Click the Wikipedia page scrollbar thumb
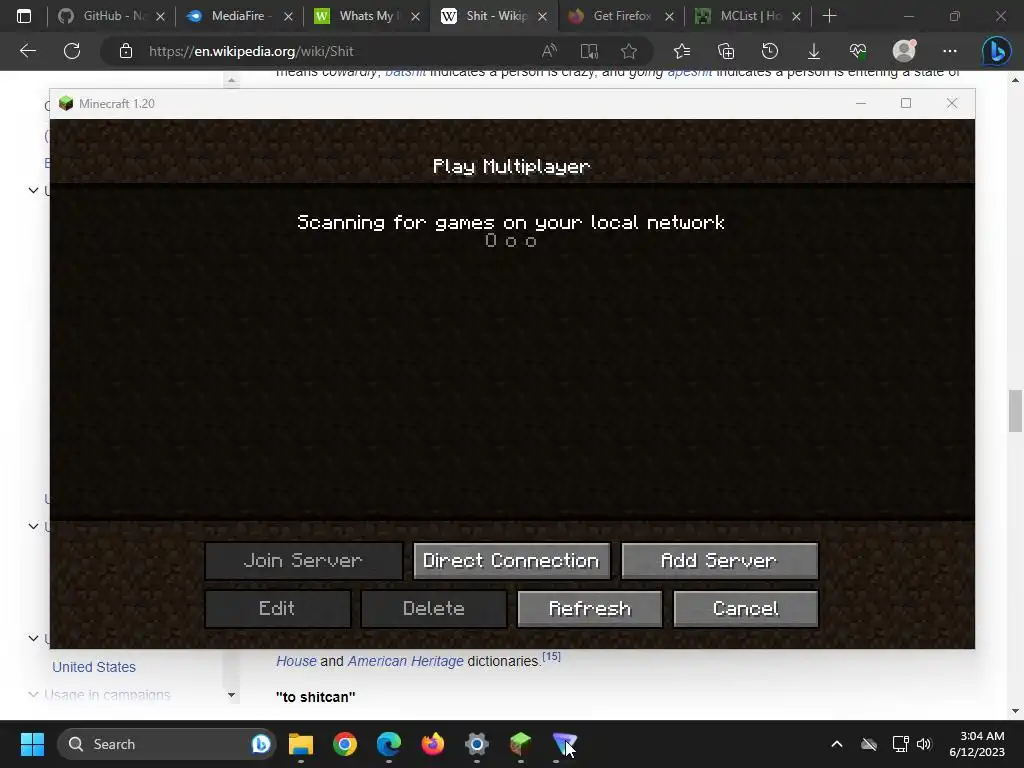The height and width of the screenshot is (768, 1024). pyautogui.click(x=1015, y=411)
